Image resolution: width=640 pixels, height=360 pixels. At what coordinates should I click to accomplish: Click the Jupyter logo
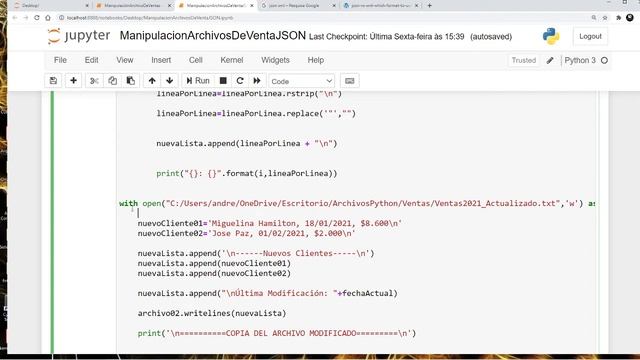[79, 36]
